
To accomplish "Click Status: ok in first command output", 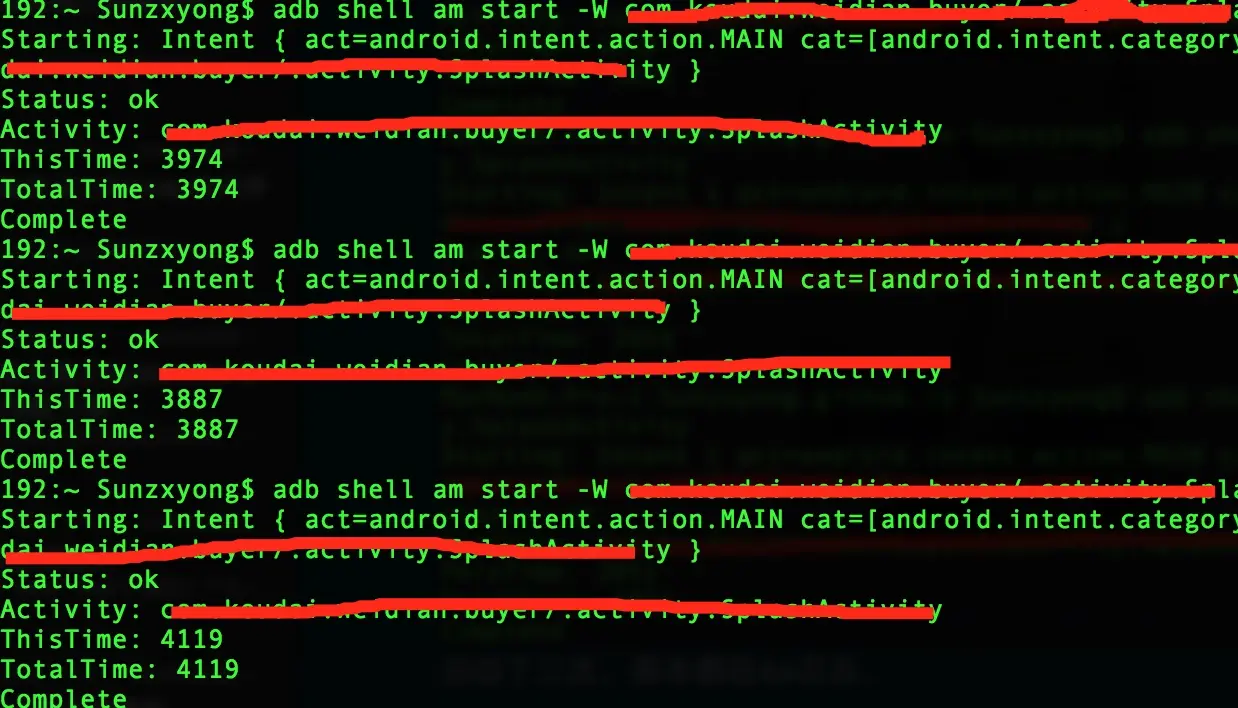I will 80,100.
